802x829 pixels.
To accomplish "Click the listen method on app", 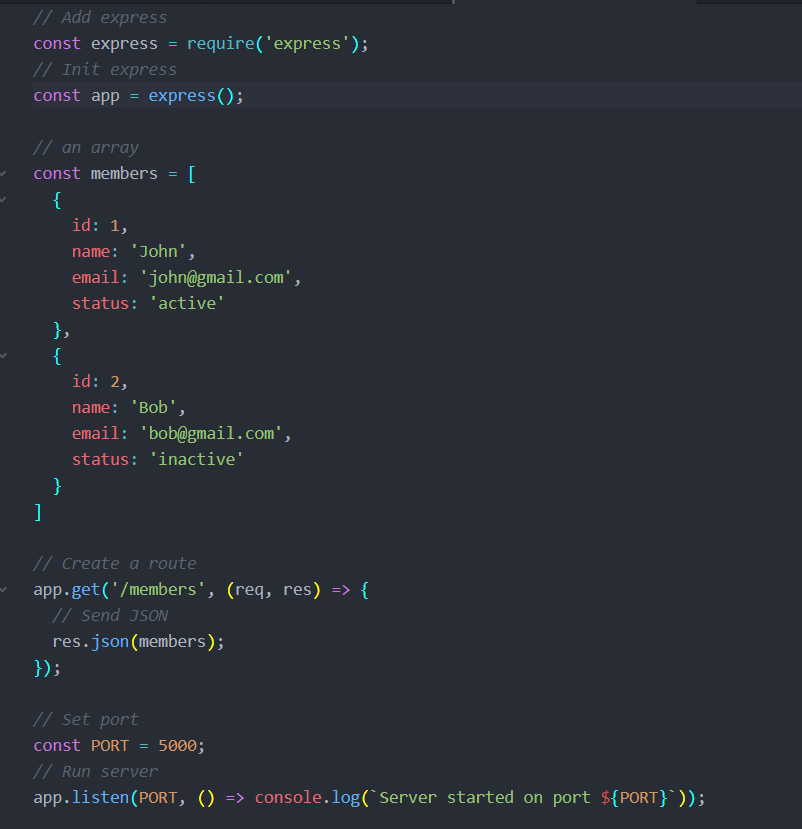I will (105, 798).
